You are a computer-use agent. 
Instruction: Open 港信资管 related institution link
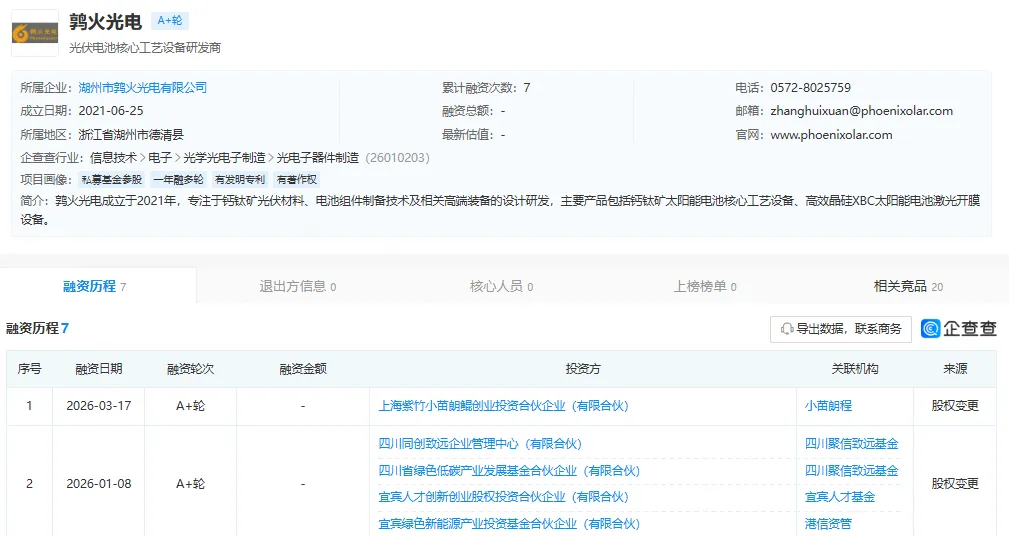coord(828,524)
